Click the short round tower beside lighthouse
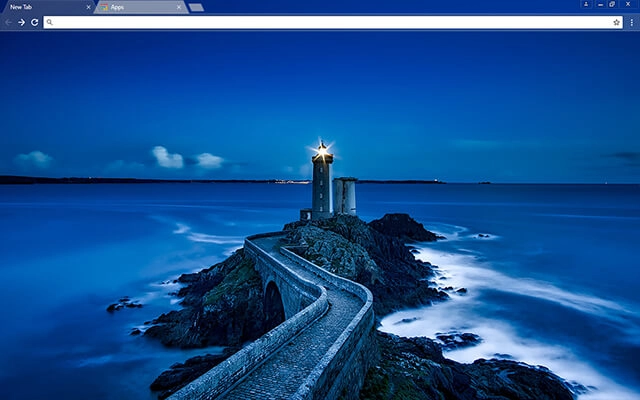 click(x=345, y=196)
